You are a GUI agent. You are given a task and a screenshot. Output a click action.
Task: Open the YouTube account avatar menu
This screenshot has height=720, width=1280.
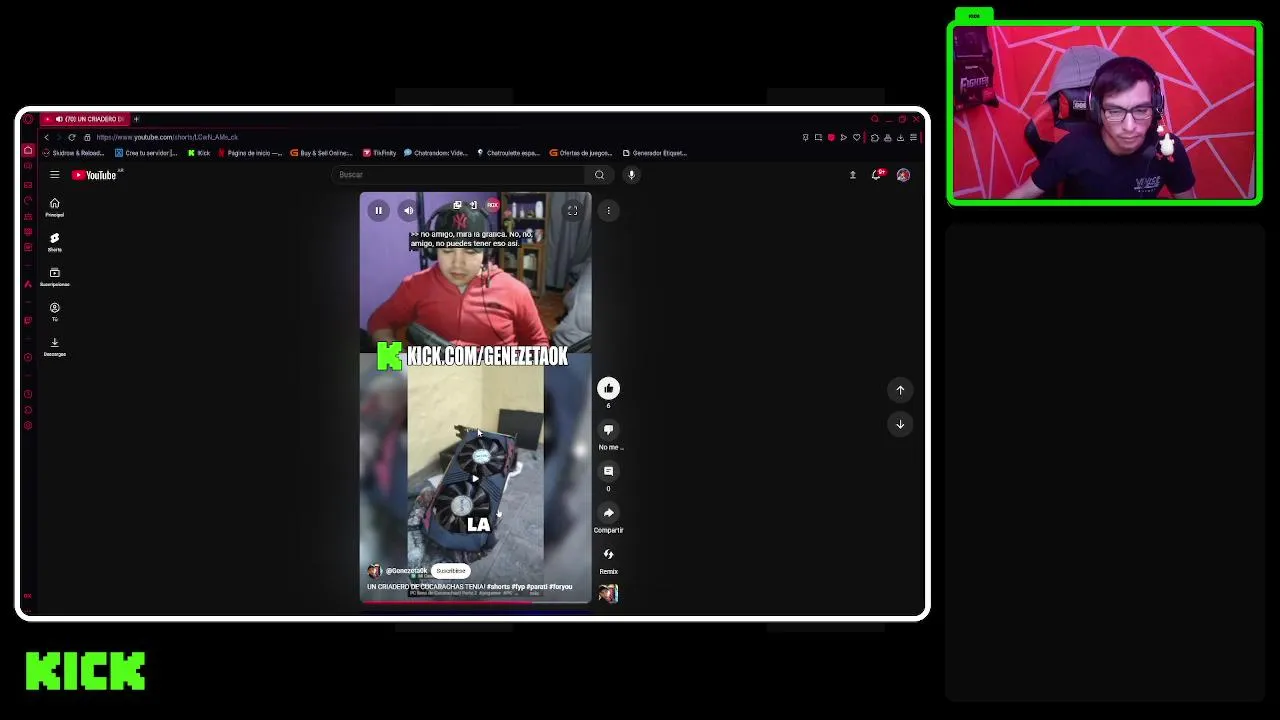(903, 175)
